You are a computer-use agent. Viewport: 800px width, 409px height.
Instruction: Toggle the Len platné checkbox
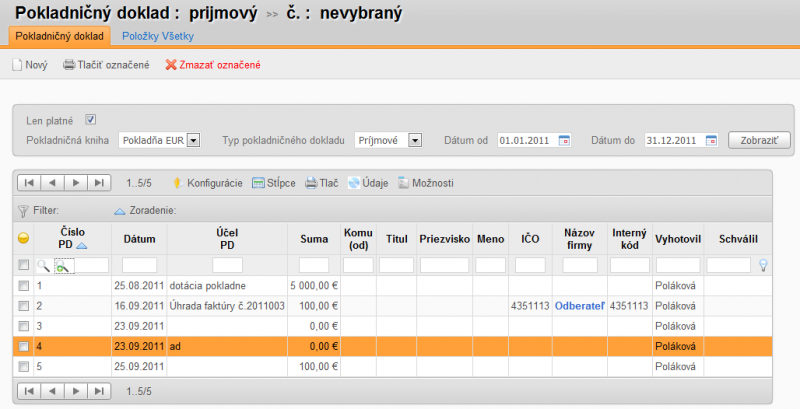[90, 120]
